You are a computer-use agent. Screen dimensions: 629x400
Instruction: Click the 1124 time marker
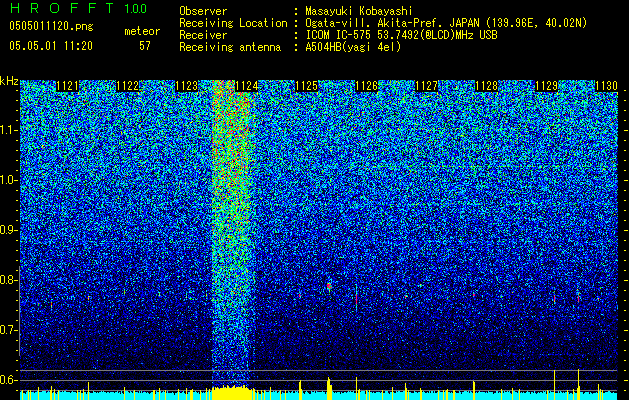point(247,86)
